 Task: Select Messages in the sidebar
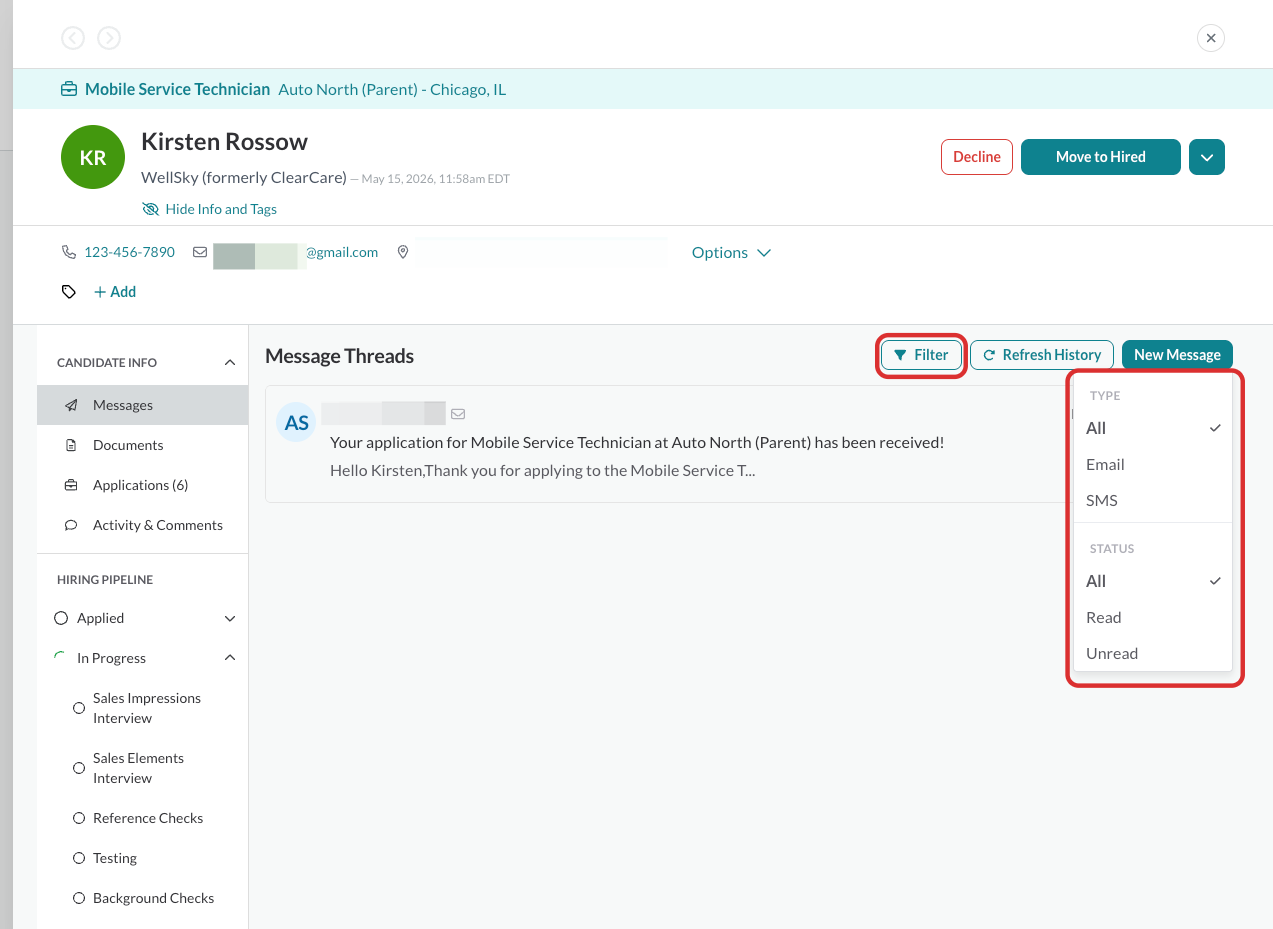tap(142, 405)
